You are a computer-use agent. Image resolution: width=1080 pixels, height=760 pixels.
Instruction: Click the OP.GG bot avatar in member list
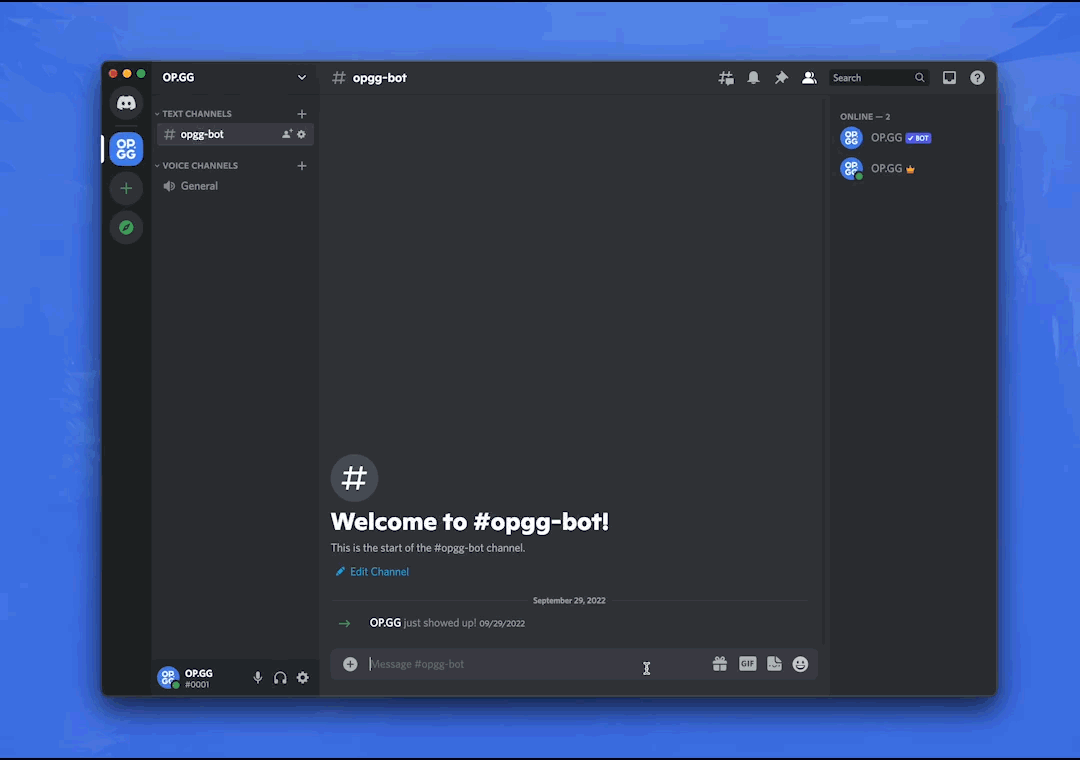(851, 138)
